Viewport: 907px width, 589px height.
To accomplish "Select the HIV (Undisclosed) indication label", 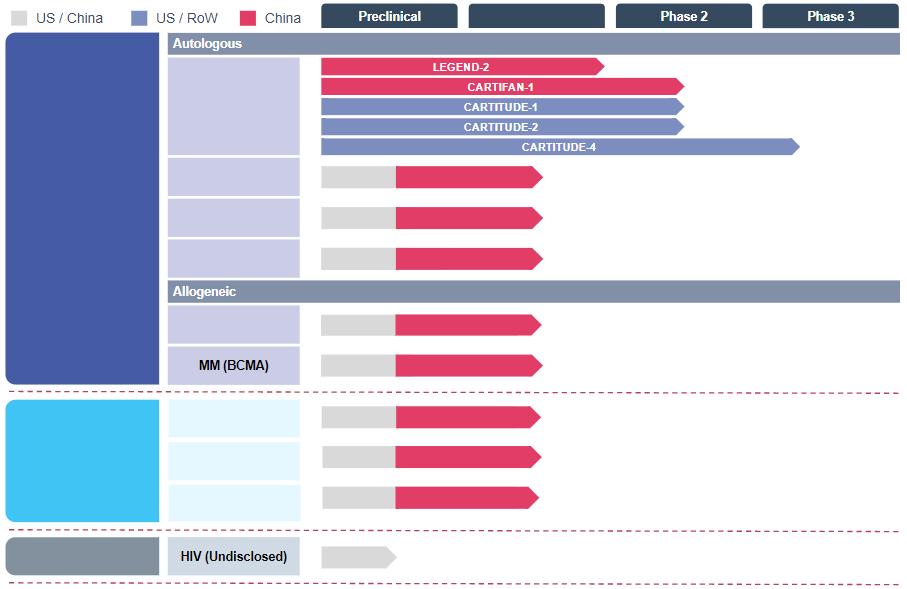I will [x=233, y=556].
